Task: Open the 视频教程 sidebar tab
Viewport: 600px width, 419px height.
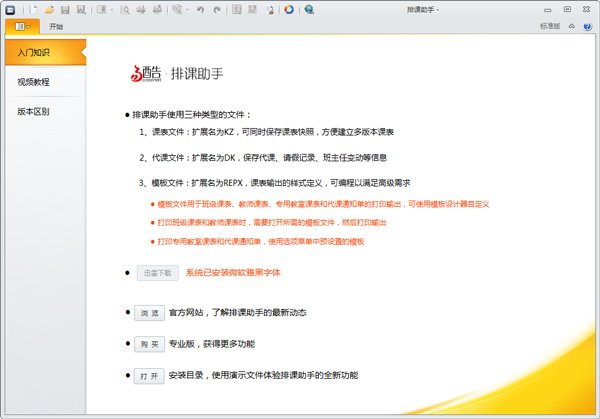Action: [x=46, y=82]
